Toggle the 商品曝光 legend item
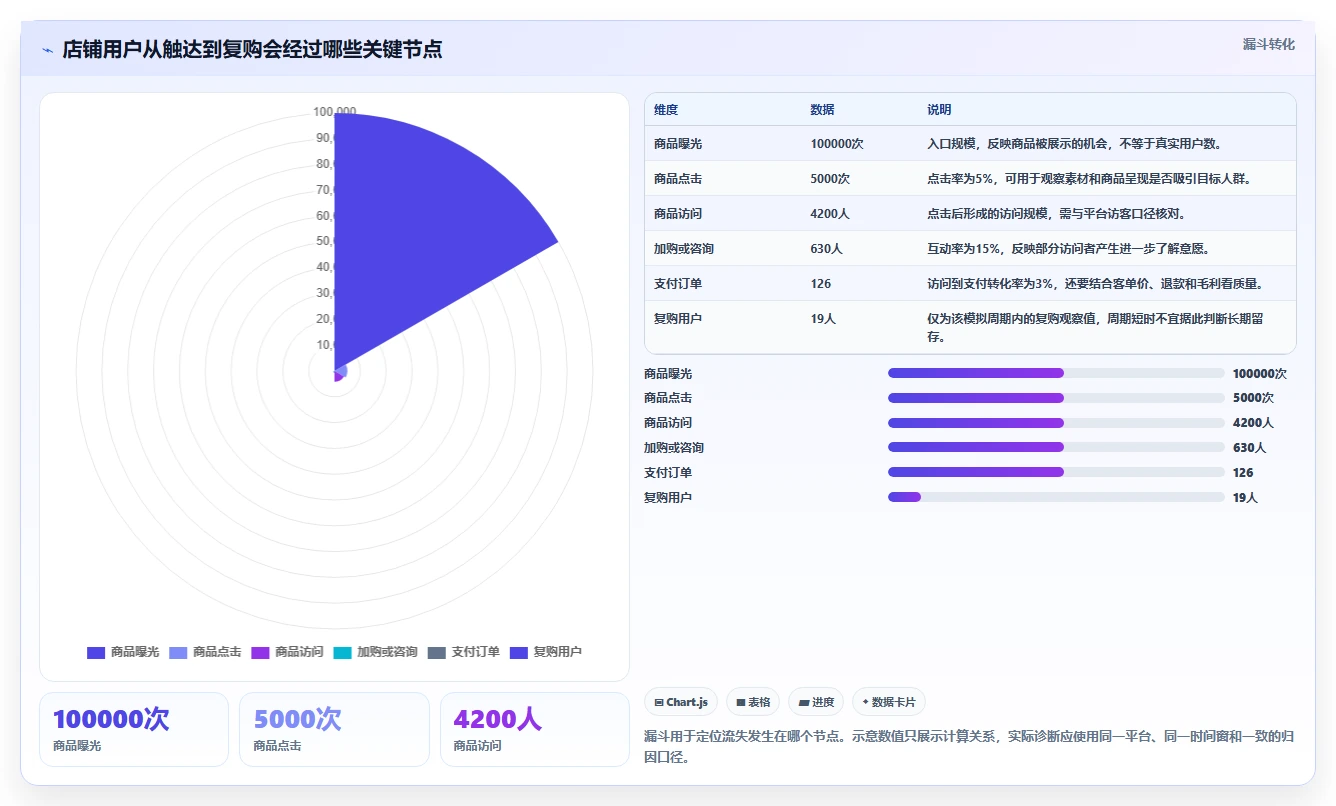The width and height of the screenshot is (1336, 806). pyautogui.click(x=123, y=652)
